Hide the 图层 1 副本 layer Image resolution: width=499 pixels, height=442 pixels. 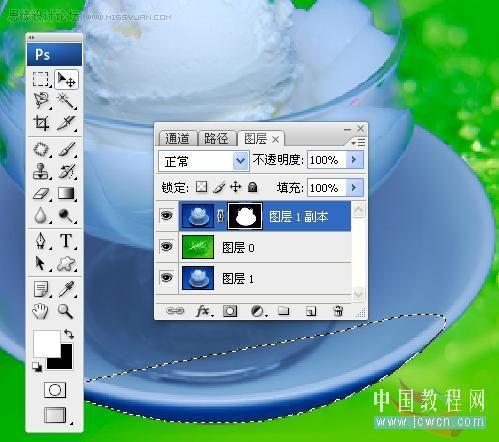167,216
